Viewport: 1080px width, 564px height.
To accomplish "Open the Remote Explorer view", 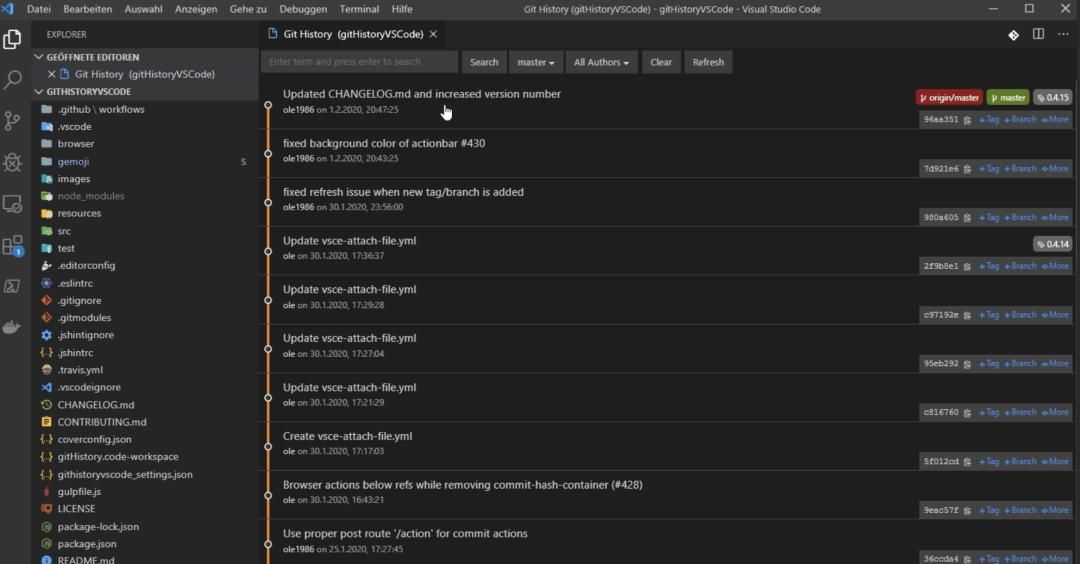I will click(x=13, y=204).
